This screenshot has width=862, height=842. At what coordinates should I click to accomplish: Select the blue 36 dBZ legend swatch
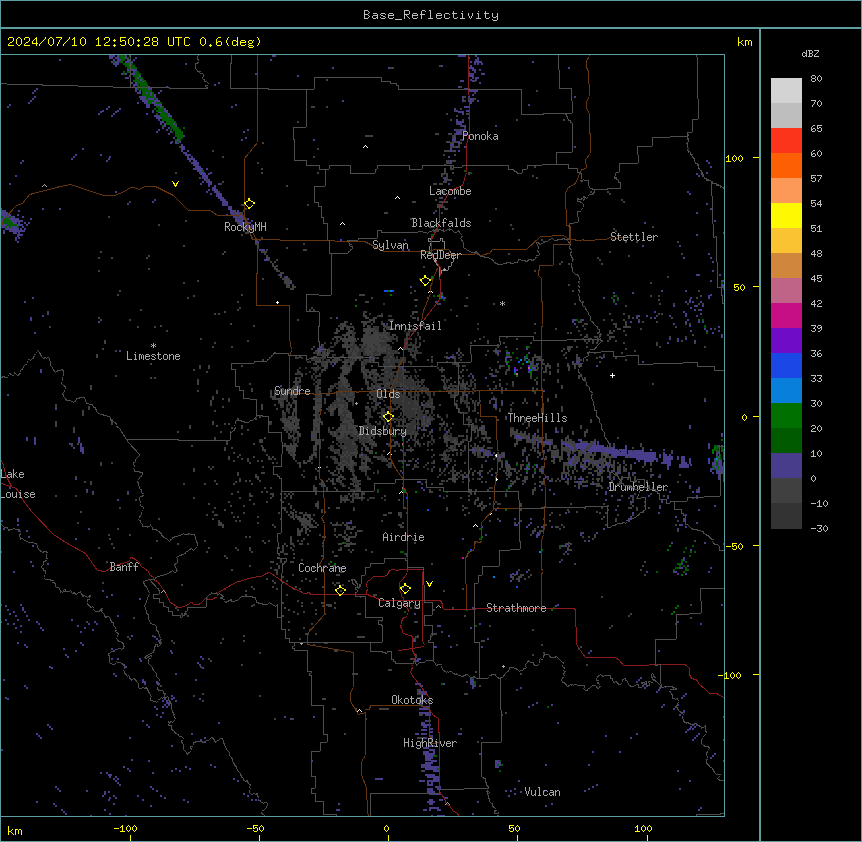(786, 365)
